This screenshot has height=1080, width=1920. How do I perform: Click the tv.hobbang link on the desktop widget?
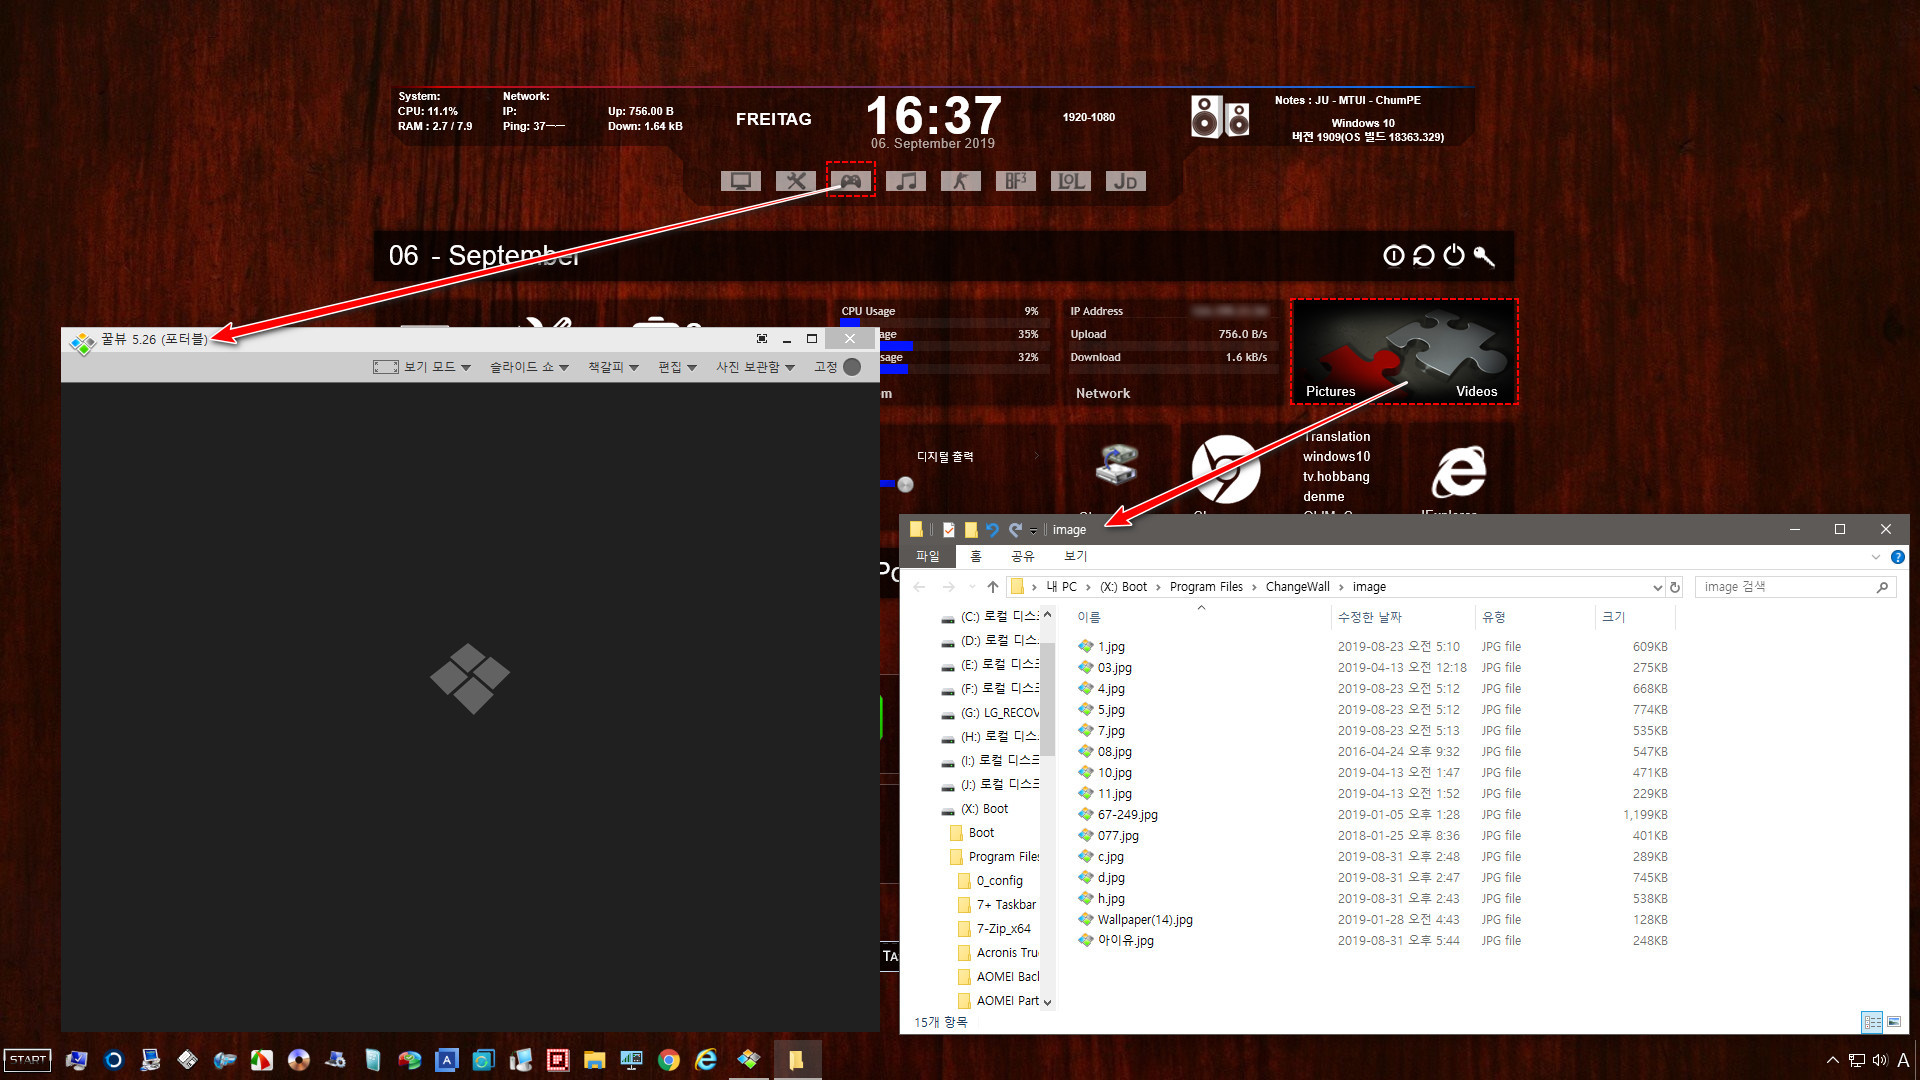[1336, 476]
